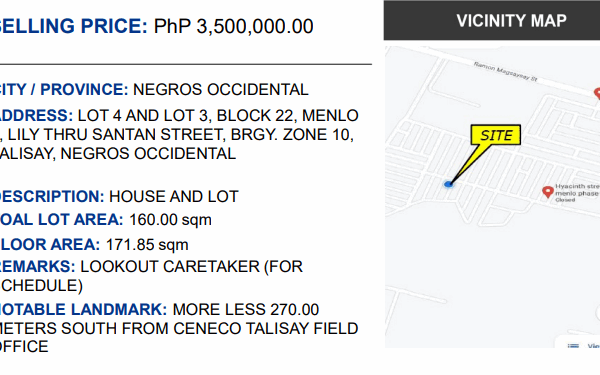Click the SELLING PRICE heading
This screenshot has height=375, width=600.
pyautogui.click(x=73, y=26)
